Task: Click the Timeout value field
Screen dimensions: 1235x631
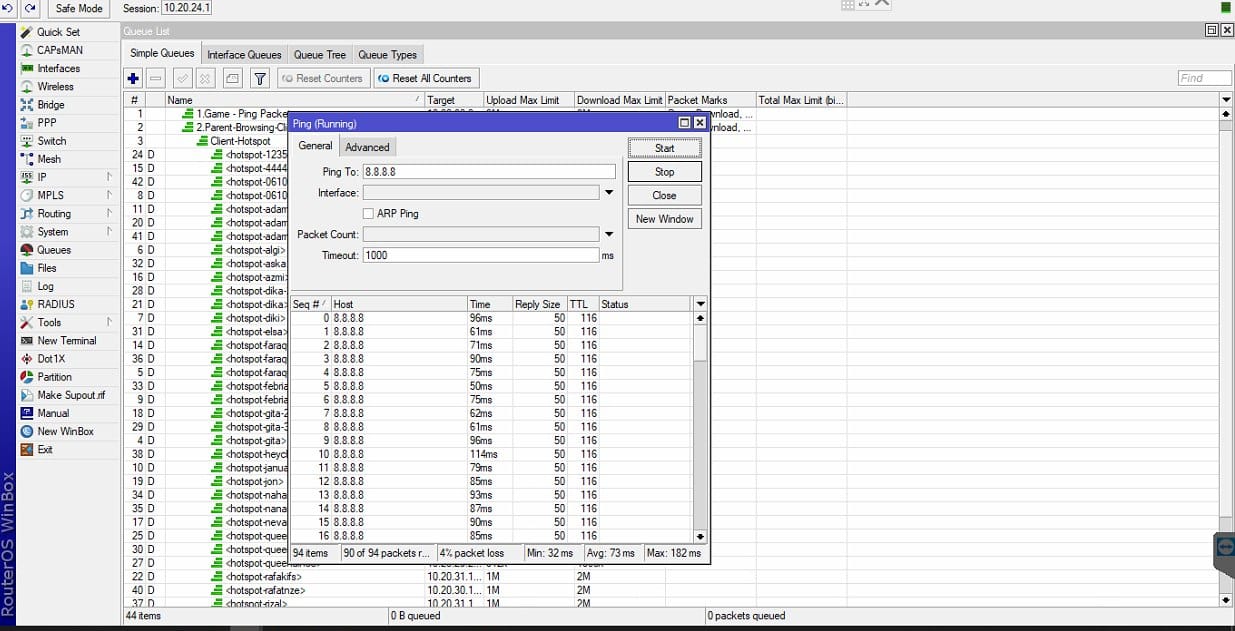Action: click(x=481, y=256)
